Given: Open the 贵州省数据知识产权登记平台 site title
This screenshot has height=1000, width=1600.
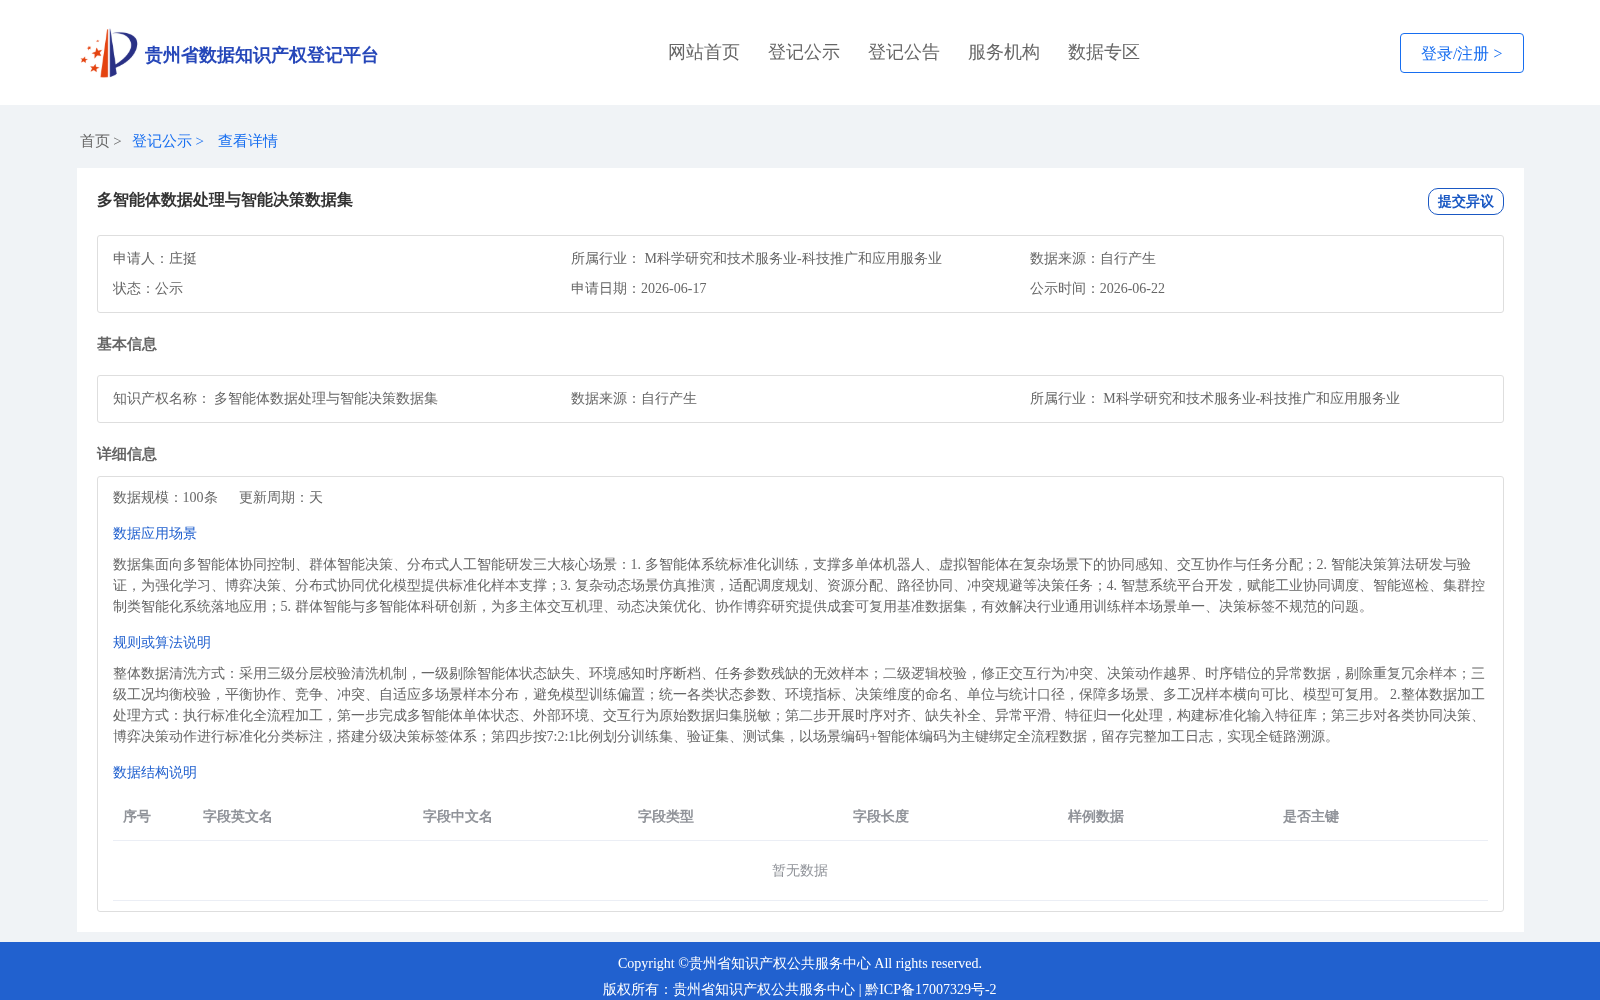Looking at the screenshot, I should [x=261, y=55].
